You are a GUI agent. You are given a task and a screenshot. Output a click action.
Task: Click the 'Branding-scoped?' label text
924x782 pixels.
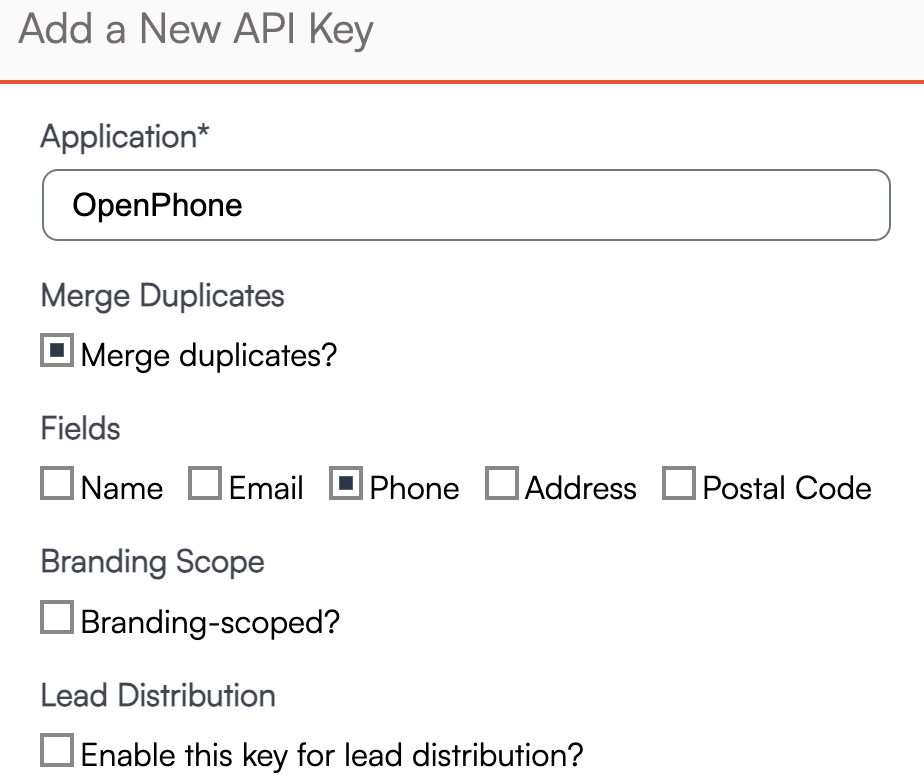pyautogui.click(x=210, y=622)
